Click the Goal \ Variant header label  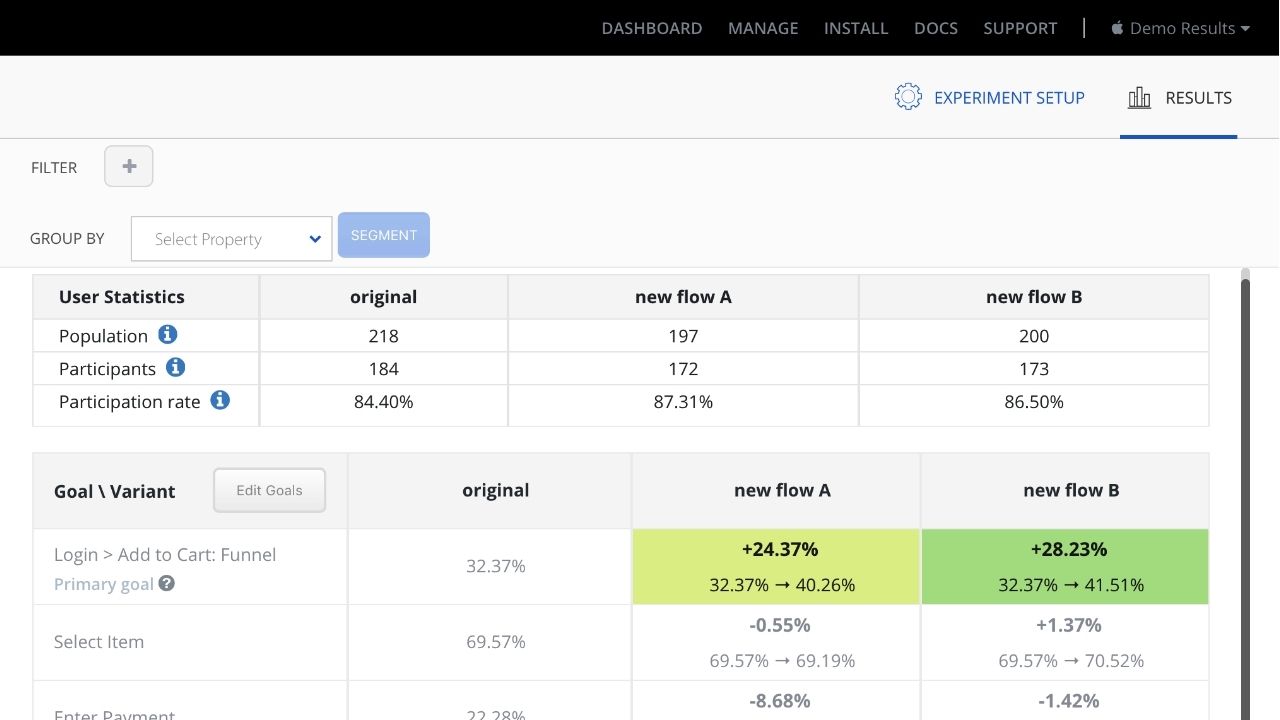(x=114, y=491)
